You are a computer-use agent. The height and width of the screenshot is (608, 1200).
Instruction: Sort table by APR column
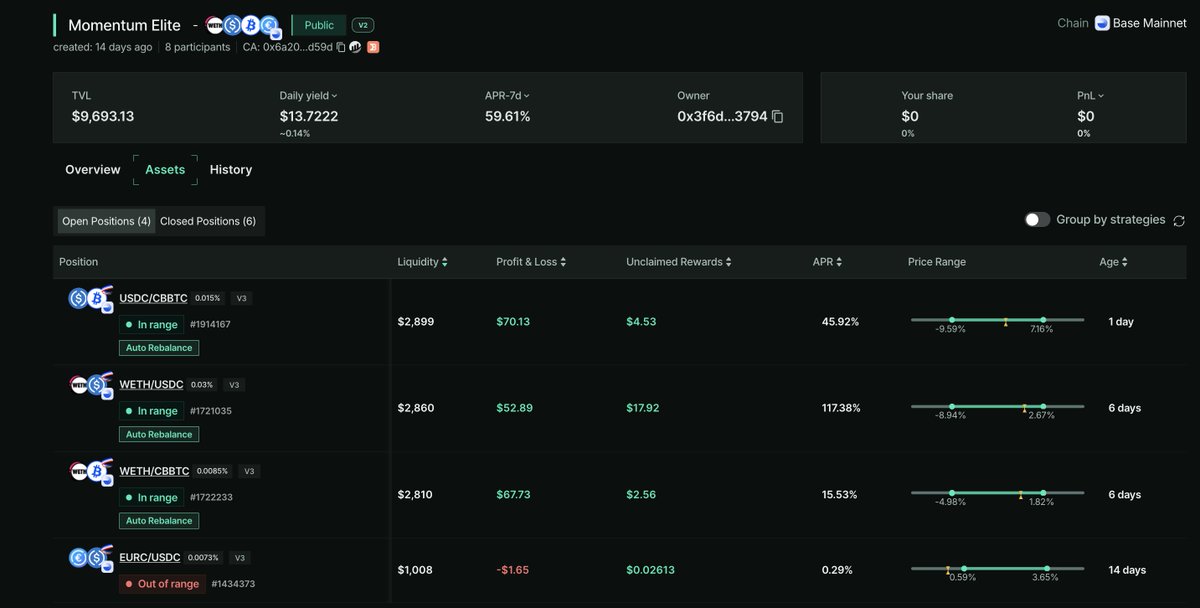pos(826,262)
